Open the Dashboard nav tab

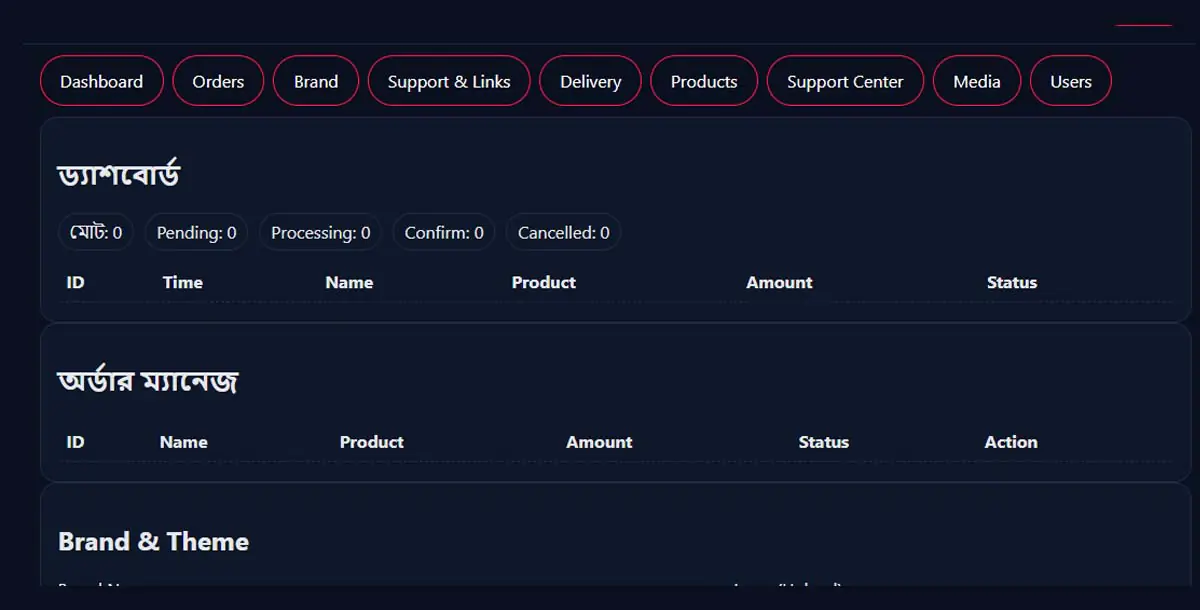coord(101,81)
